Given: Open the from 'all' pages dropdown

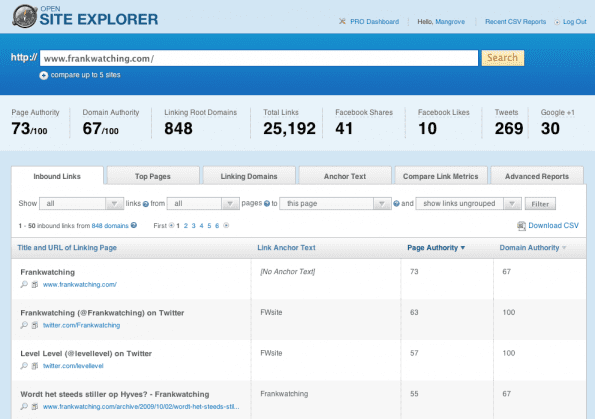Looking at the screenshot, I should [x=203, y=204].
